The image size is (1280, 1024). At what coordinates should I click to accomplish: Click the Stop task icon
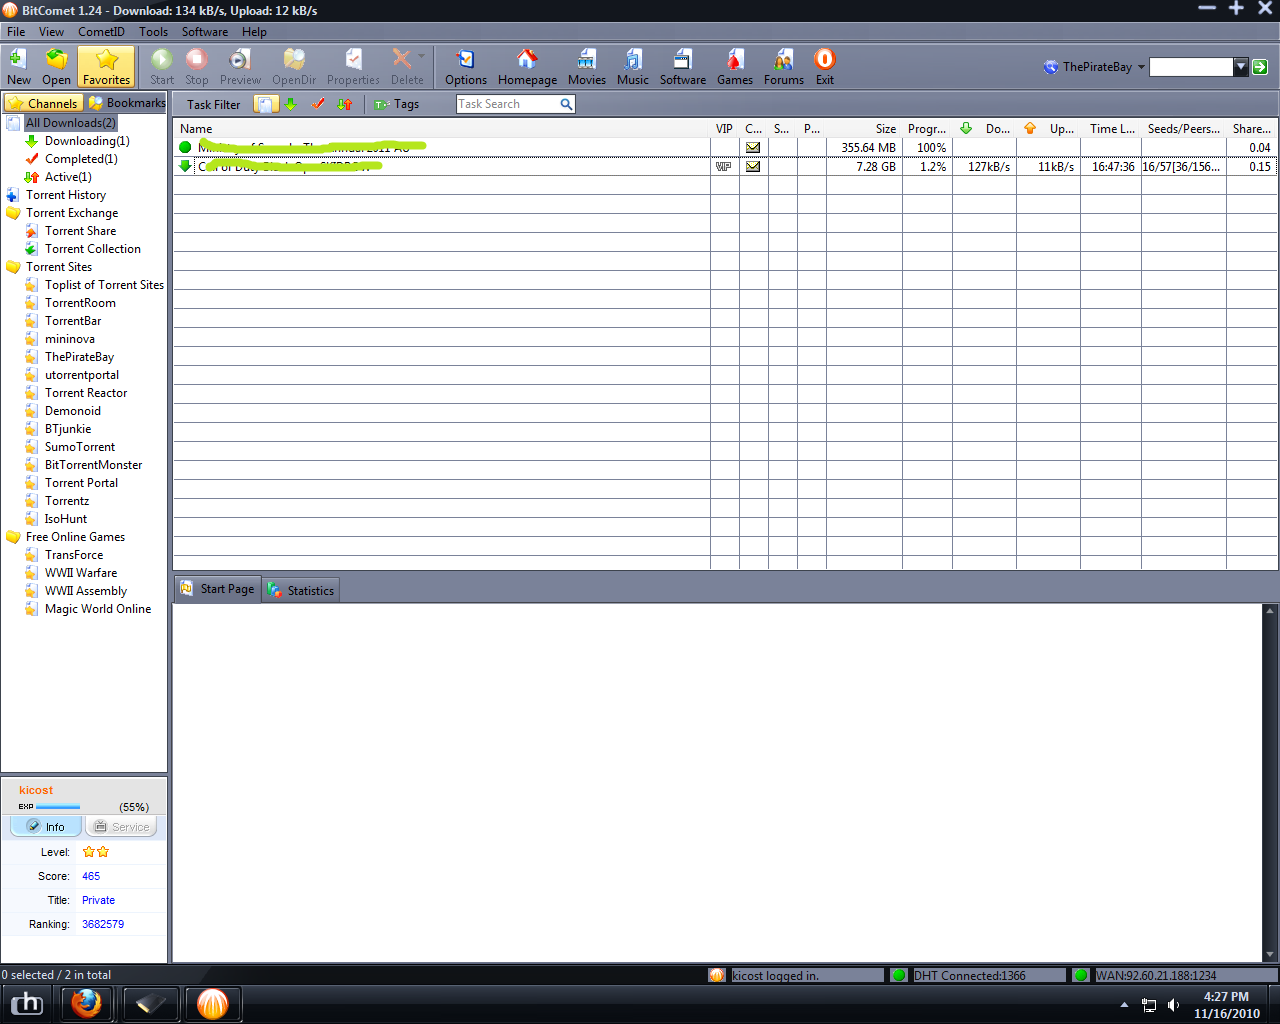[197, 67]
